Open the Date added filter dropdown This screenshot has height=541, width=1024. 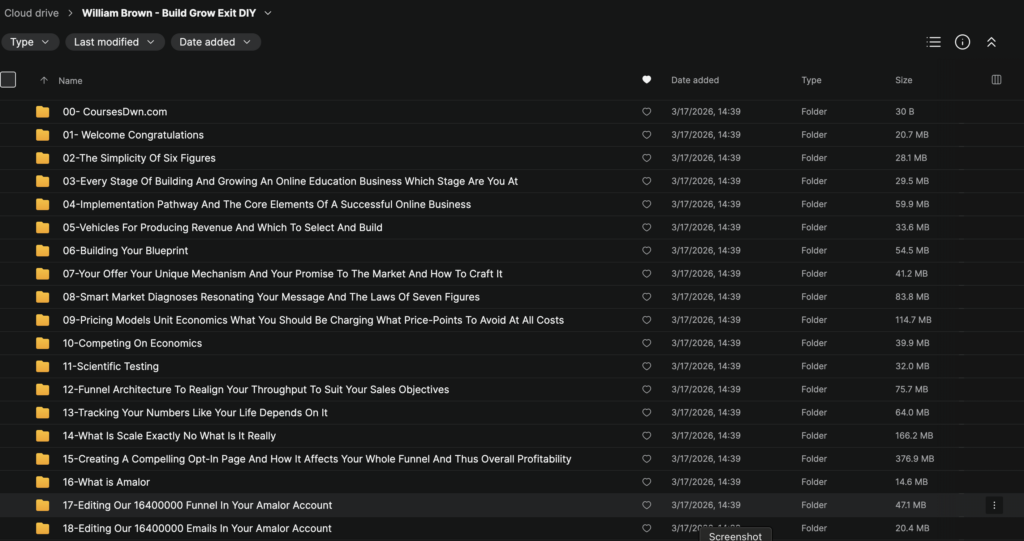215,42
